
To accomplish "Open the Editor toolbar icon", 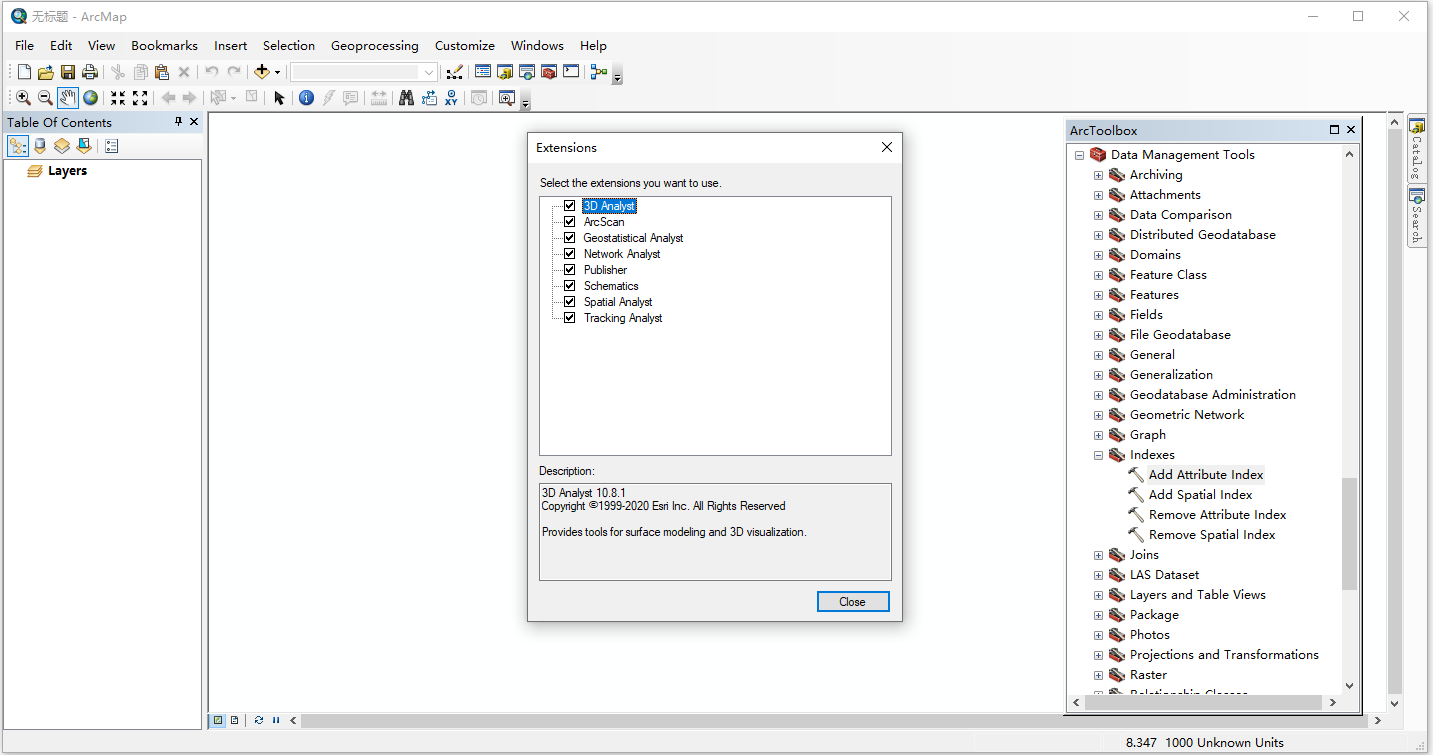I will tap(455, 72).
